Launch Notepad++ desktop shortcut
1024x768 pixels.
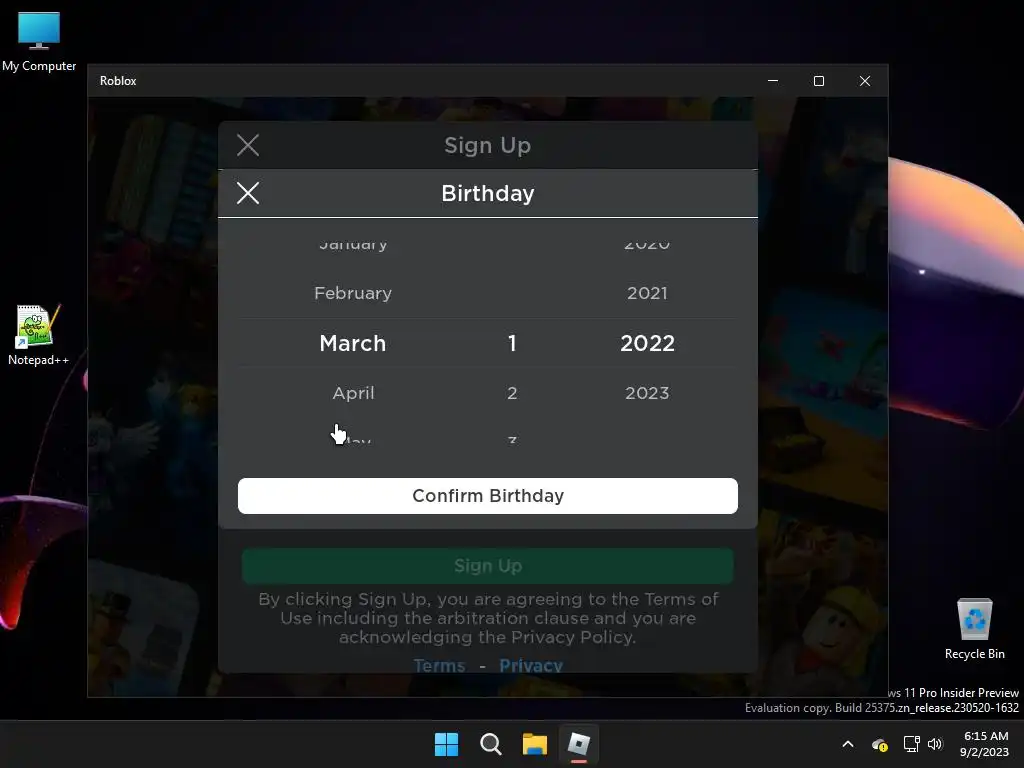(38, 334)
